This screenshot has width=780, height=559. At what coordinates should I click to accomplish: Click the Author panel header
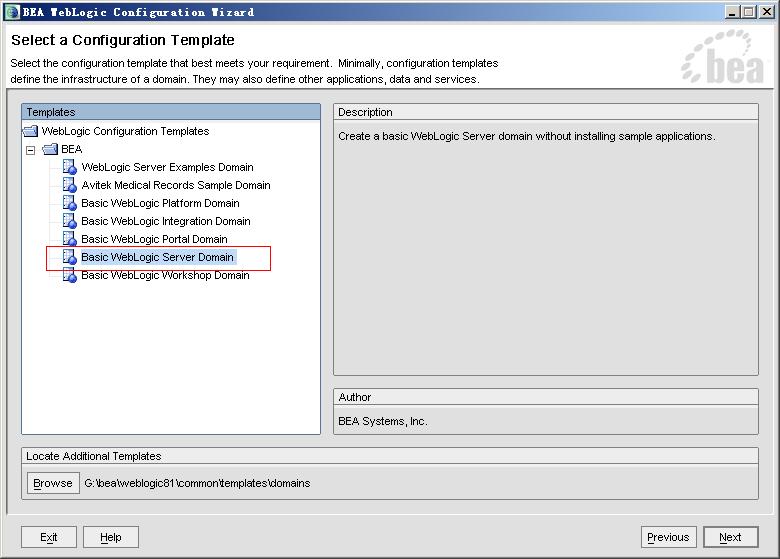coord(546,397)
